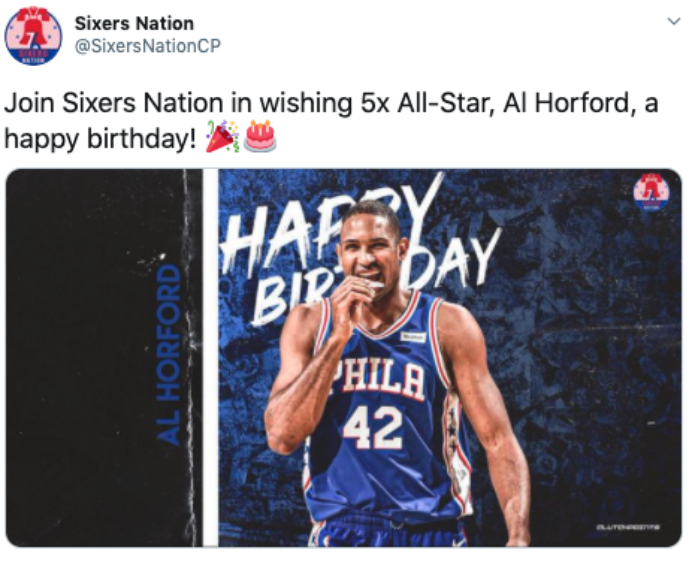This screenshot has width=692, height=562.
Task: Click the party popper emoji
Action: 221,136
